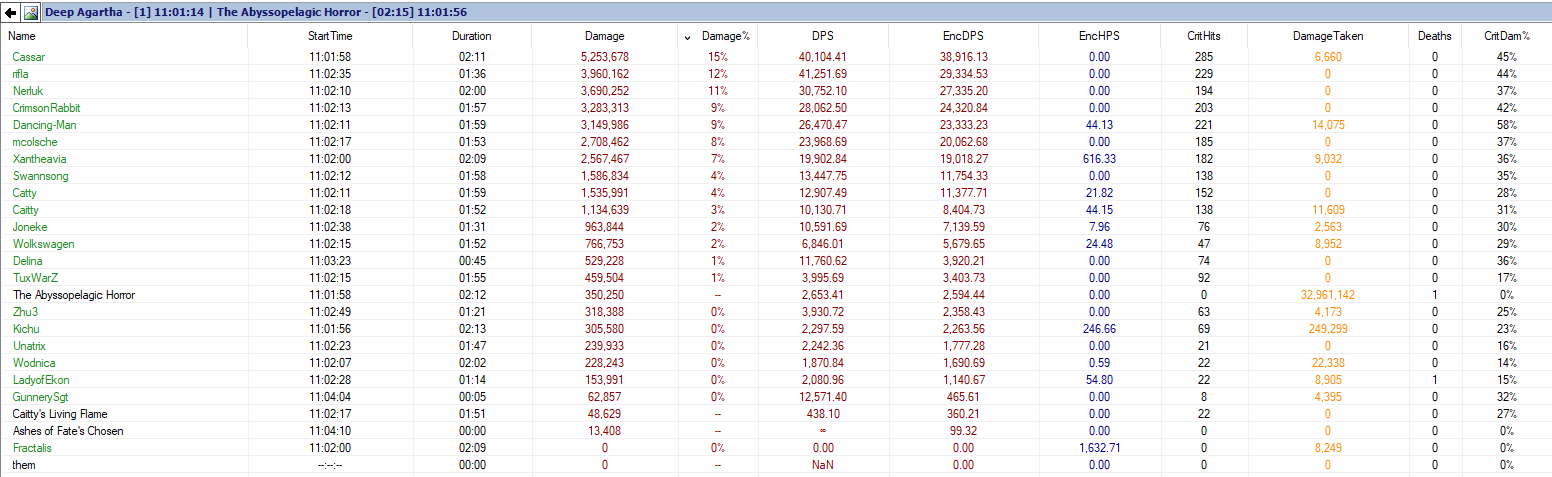This screenshot has height=477, width=1552.
Task: Click the CritDam% column header
Action: point(1507,36)
